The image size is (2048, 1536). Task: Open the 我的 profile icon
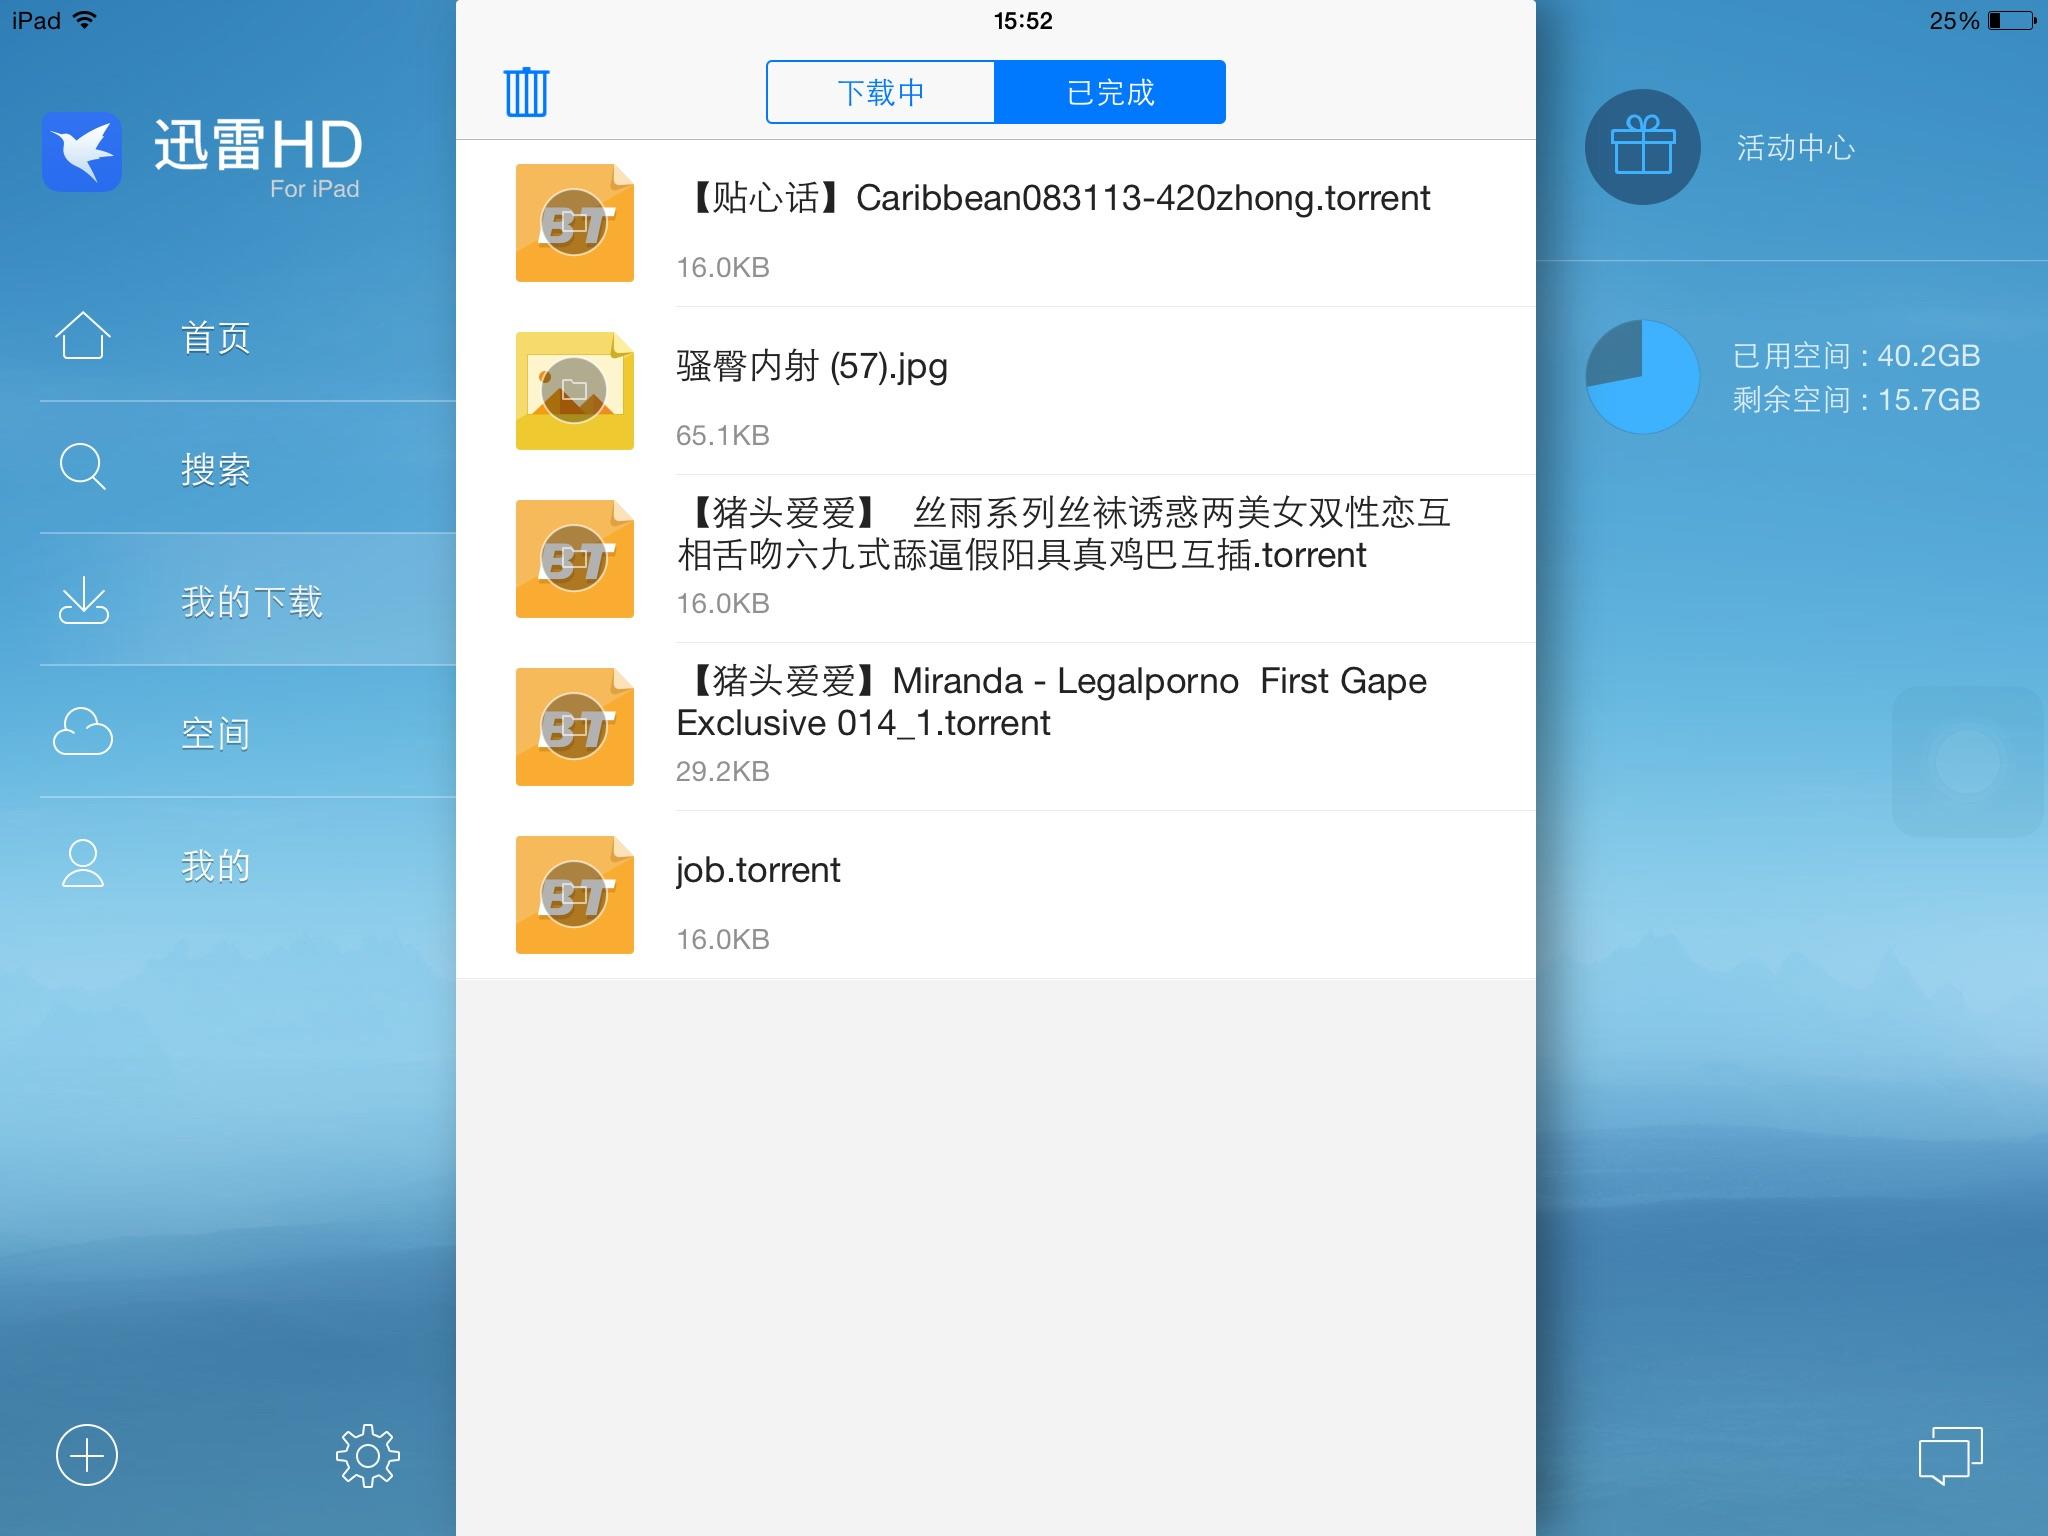(83, 864)
